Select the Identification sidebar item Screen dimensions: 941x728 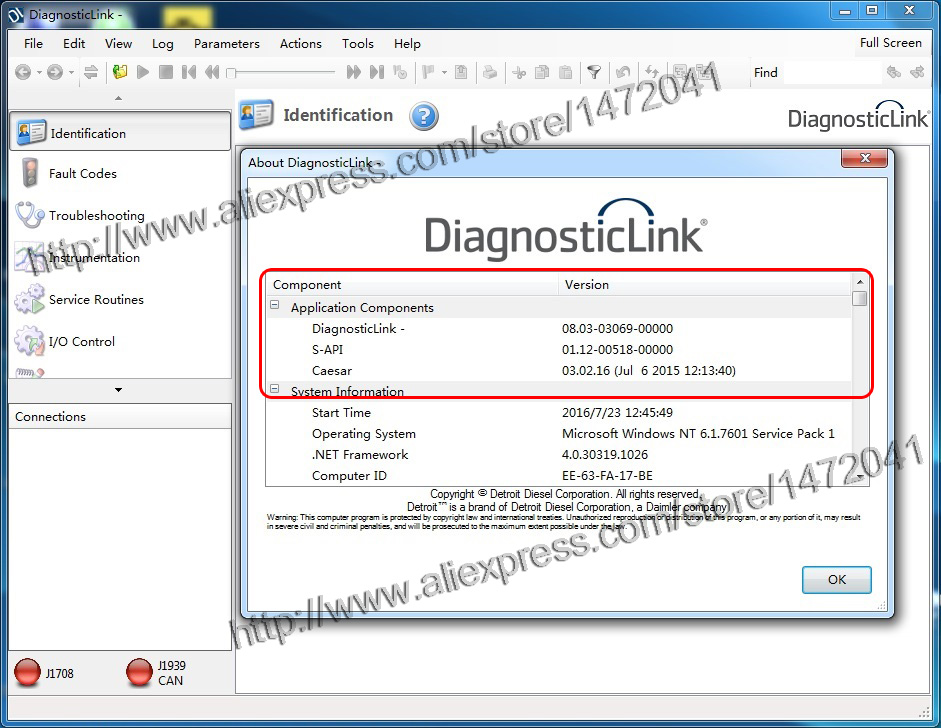pos(88,133)
